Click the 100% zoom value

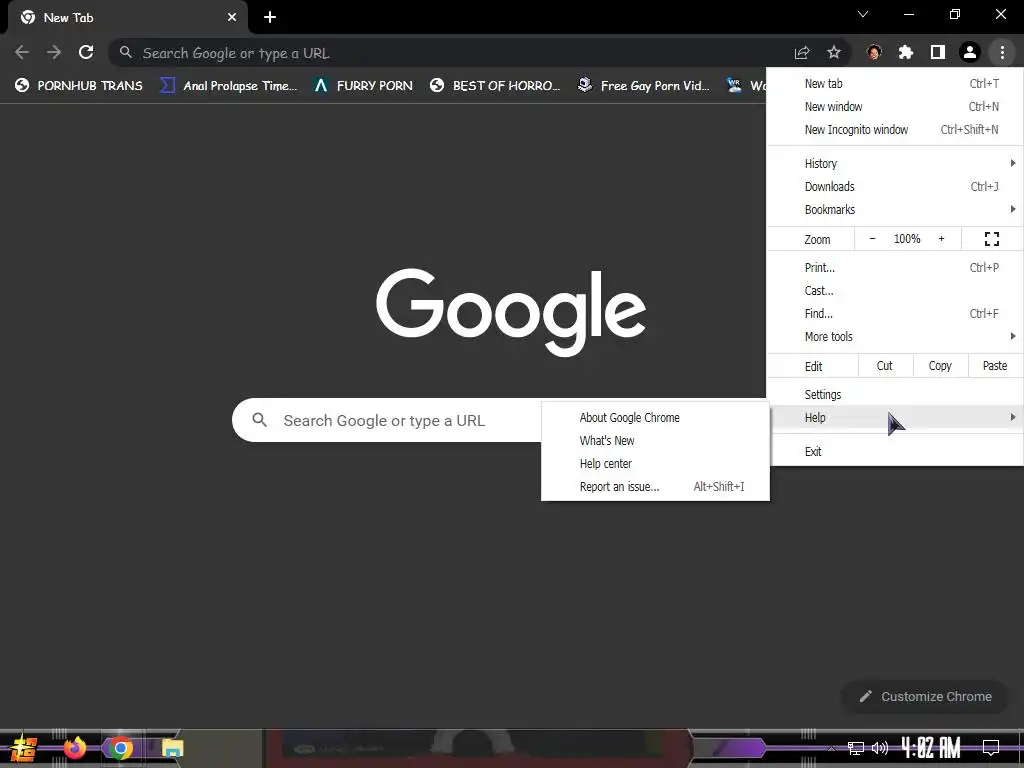[907, 239]
